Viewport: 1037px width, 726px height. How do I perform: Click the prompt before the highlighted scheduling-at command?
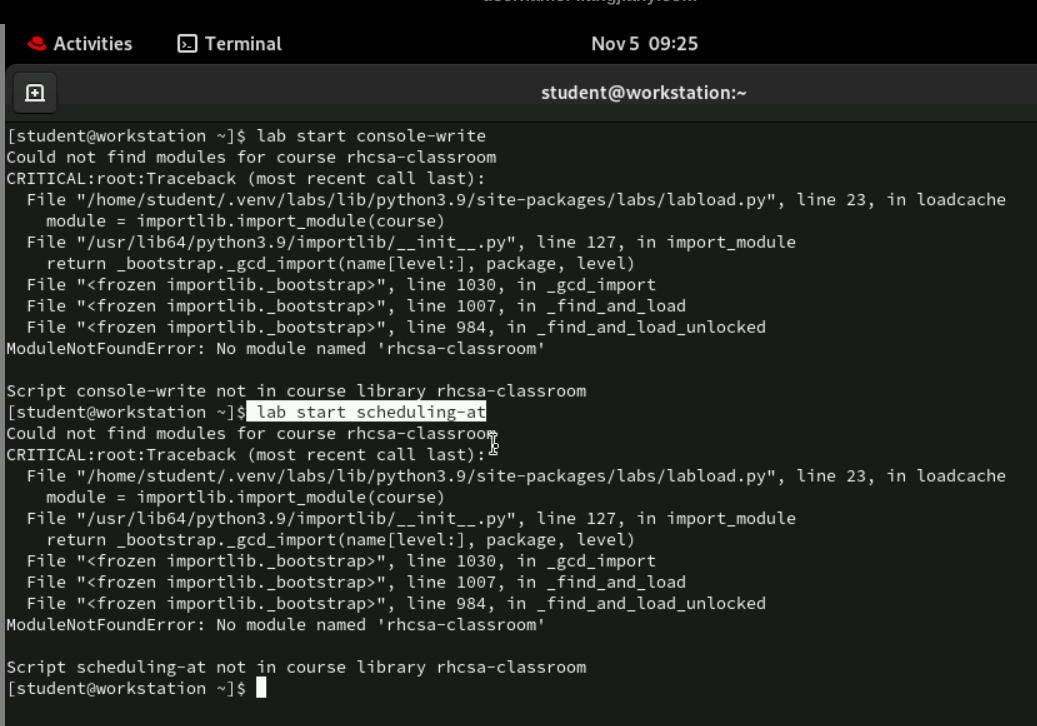[126, 412]
